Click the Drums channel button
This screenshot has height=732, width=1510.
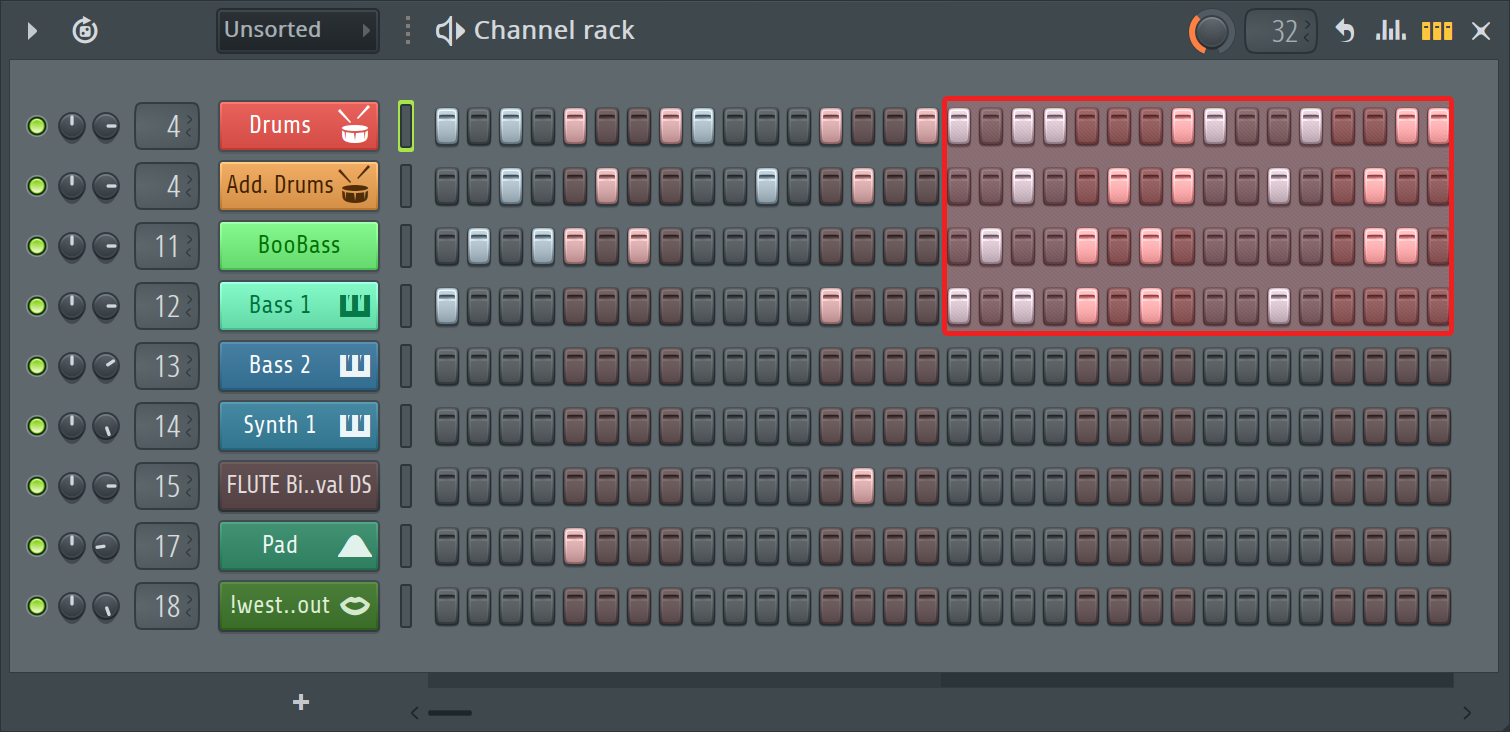pos(299,126)
